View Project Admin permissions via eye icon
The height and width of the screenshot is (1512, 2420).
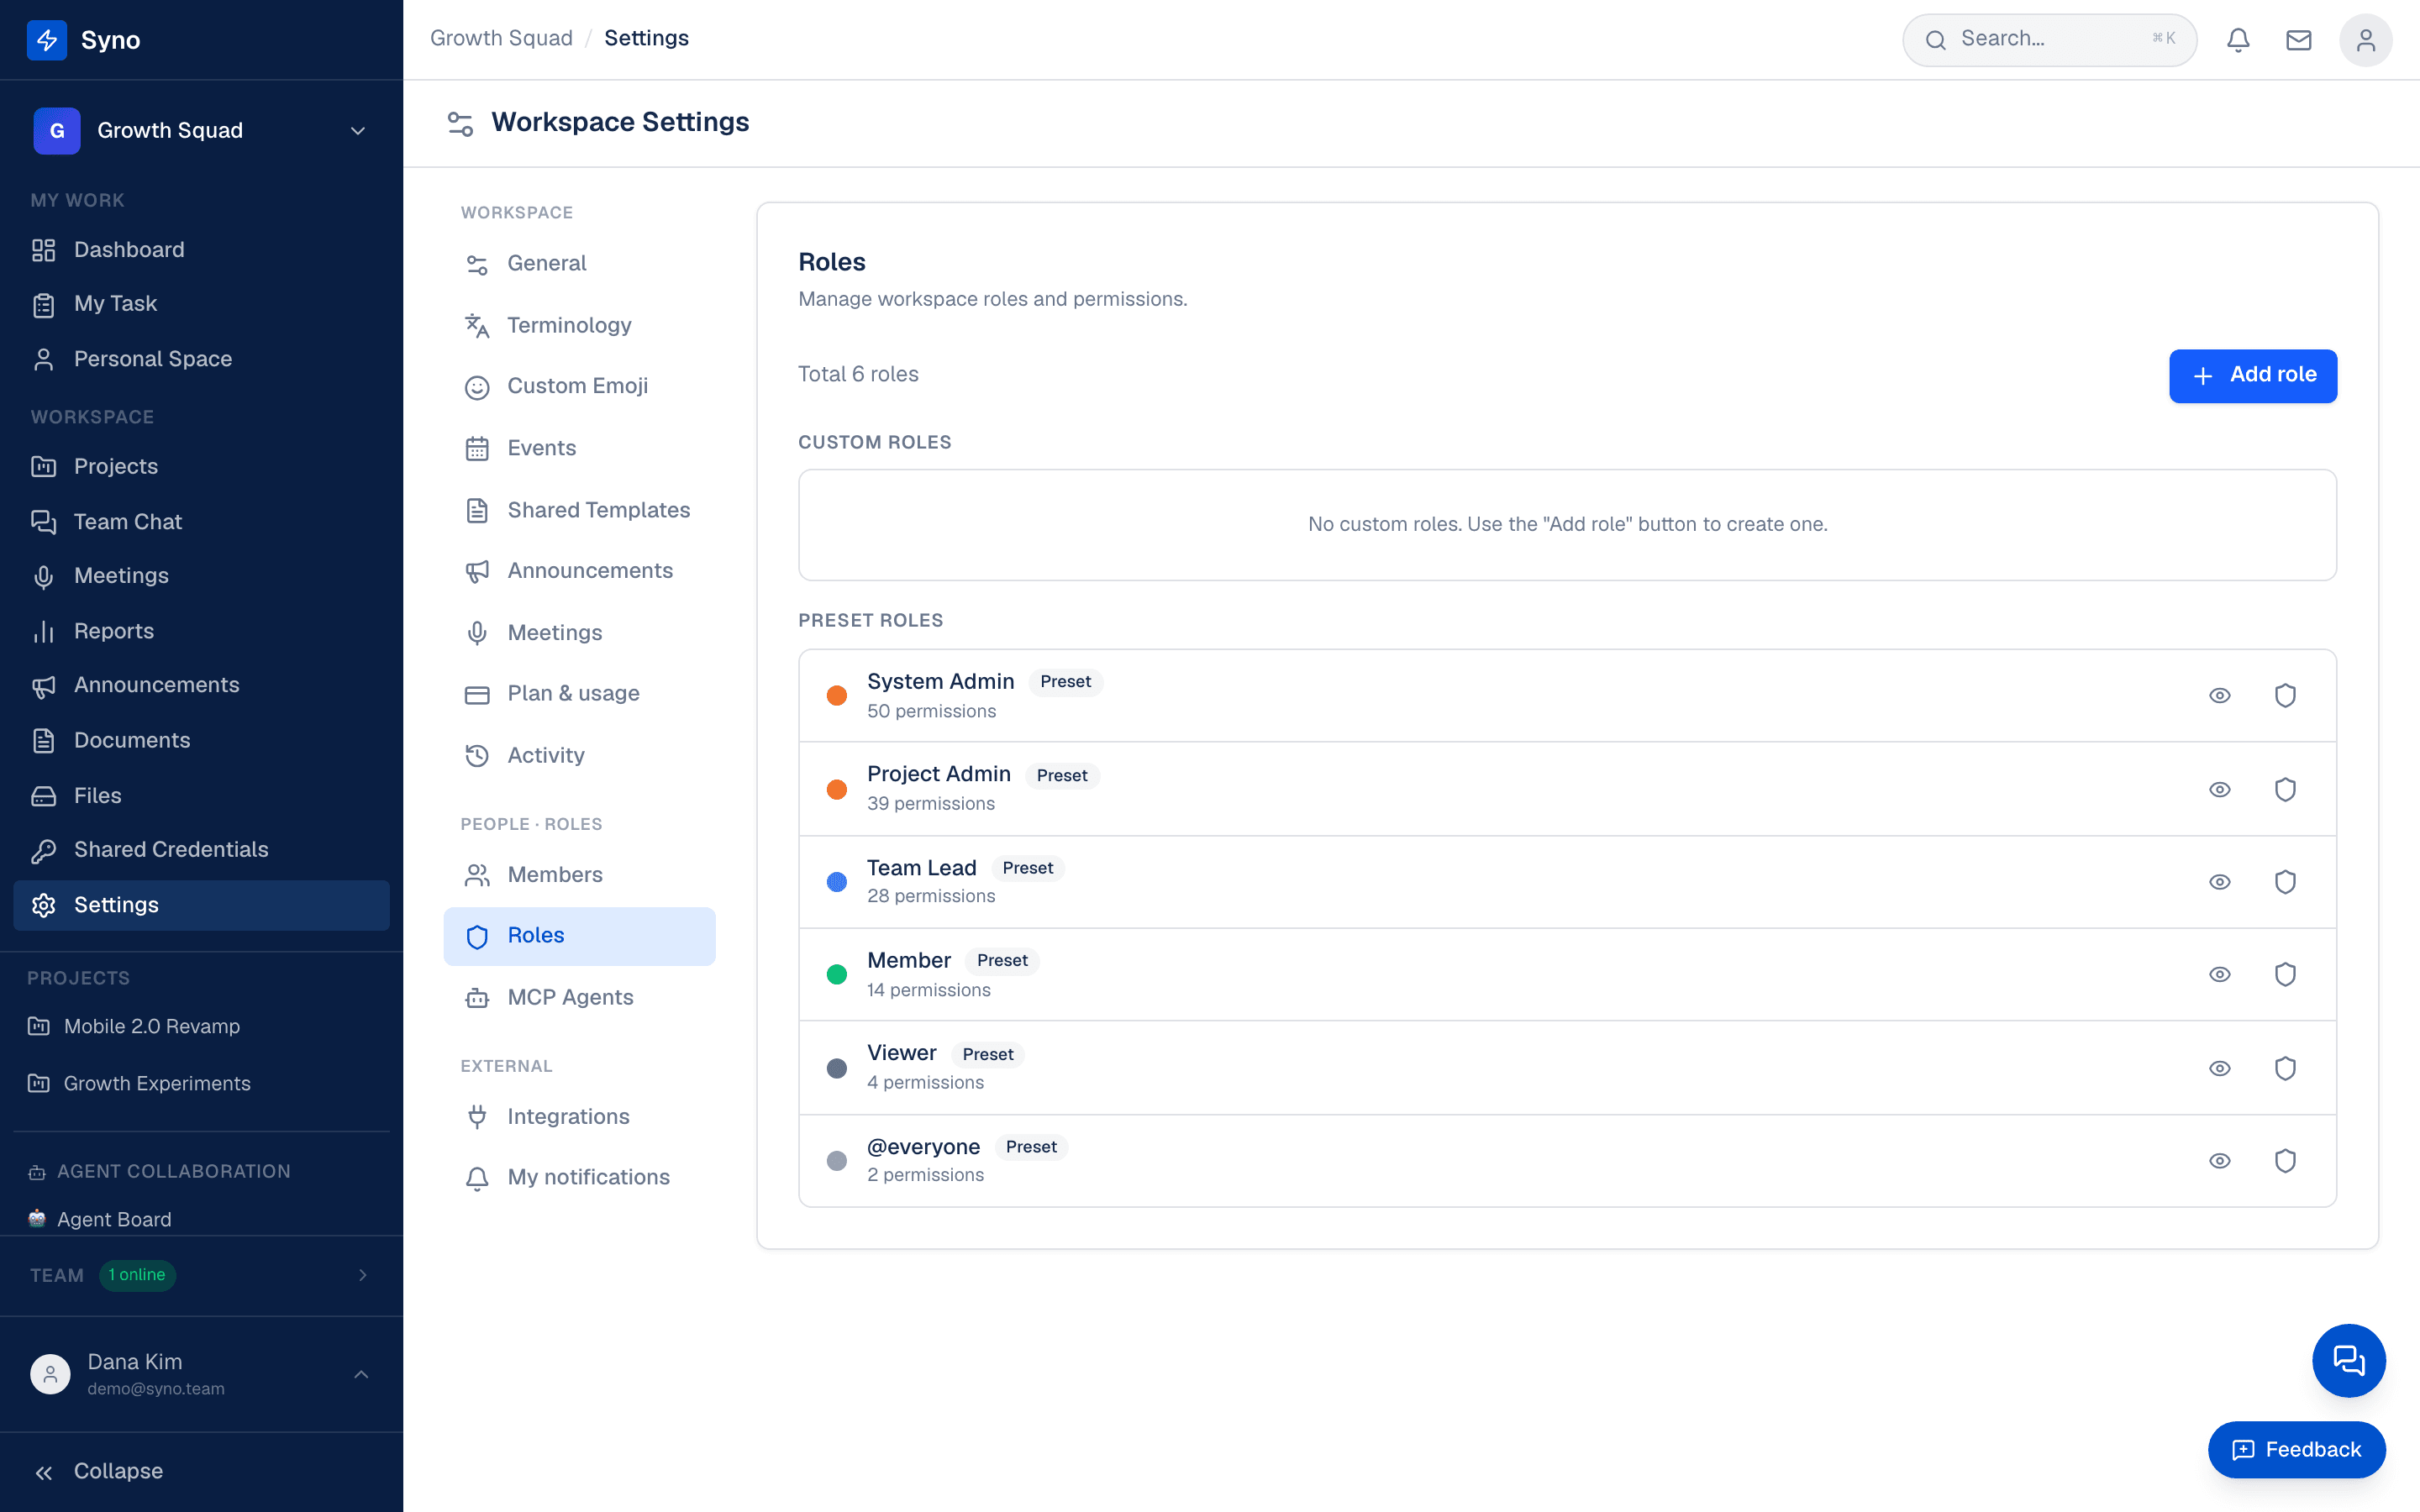coord(2219,789)
